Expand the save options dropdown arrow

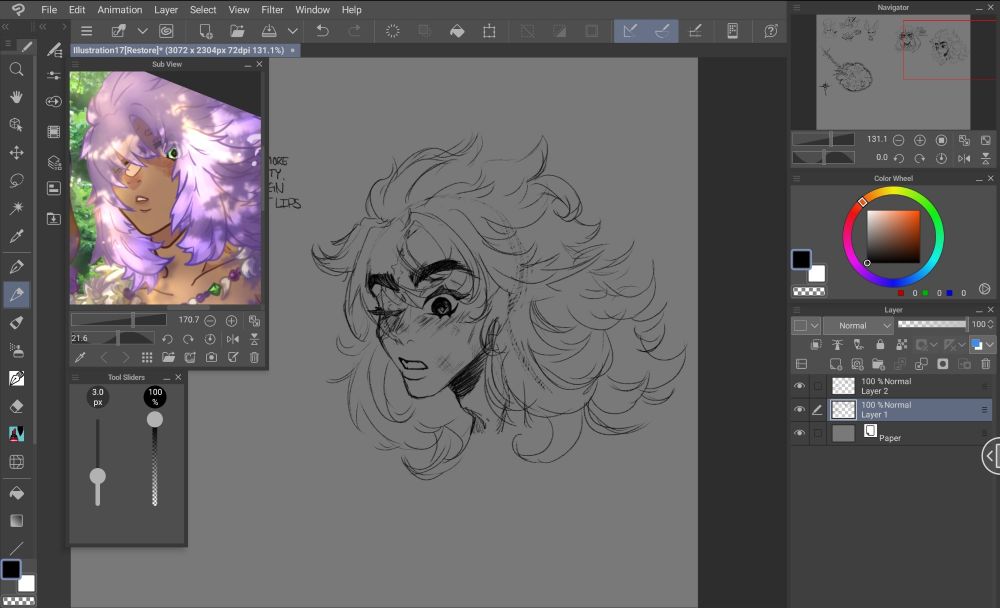pos(293,31)
